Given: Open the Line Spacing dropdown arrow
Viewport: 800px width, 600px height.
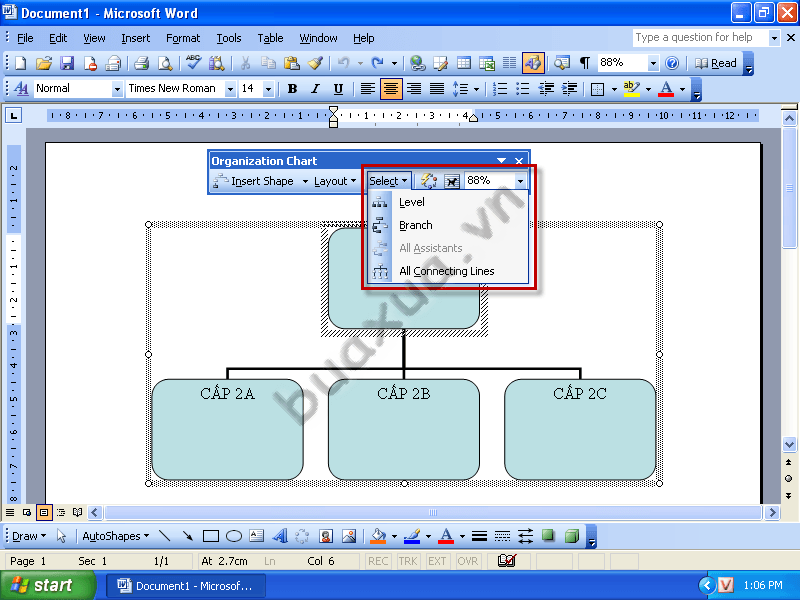Looking at the screenshot, I should click(x=476, y=89).
